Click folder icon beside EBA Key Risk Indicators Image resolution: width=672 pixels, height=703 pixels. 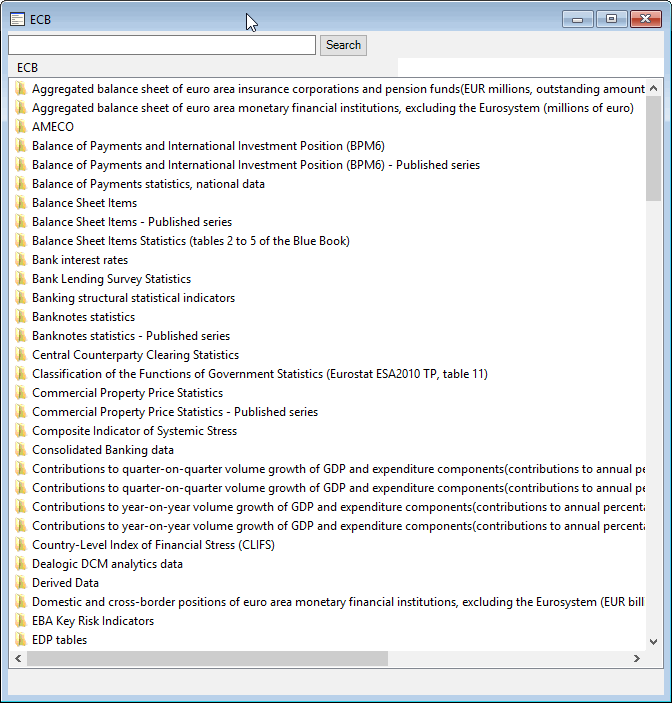[x=21, y=621]
